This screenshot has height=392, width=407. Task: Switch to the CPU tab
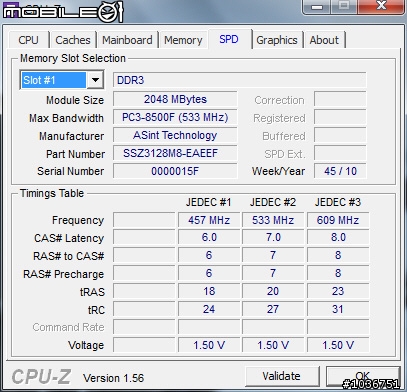pos(29,40)
